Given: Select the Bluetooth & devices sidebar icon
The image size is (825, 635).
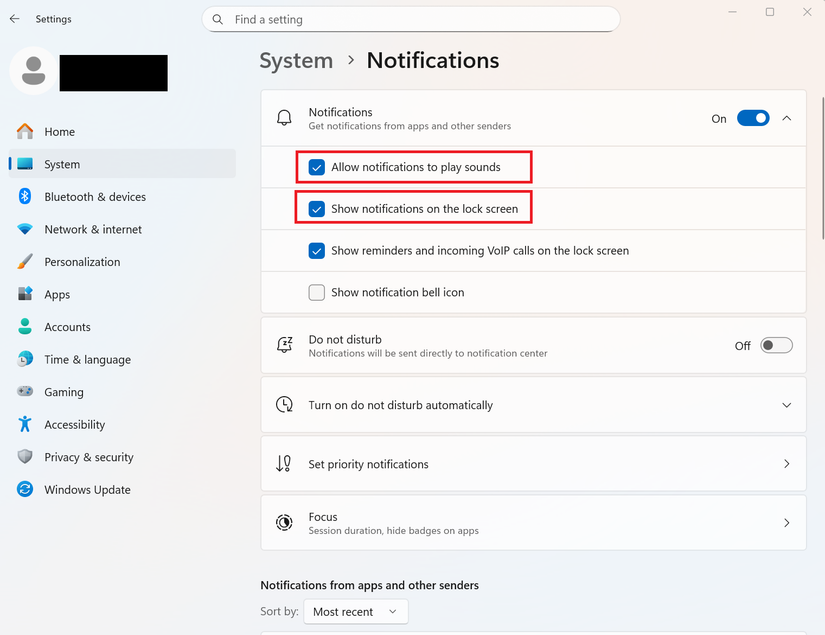Looking at the screenshot, I should [24, 197].
